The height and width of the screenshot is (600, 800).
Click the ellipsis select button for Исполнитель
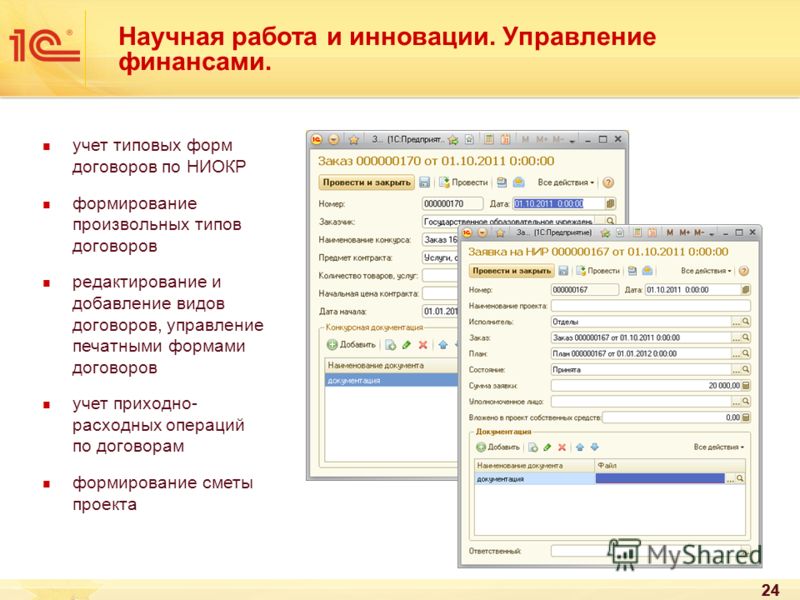pyautogui.click(x=736, y=322)
